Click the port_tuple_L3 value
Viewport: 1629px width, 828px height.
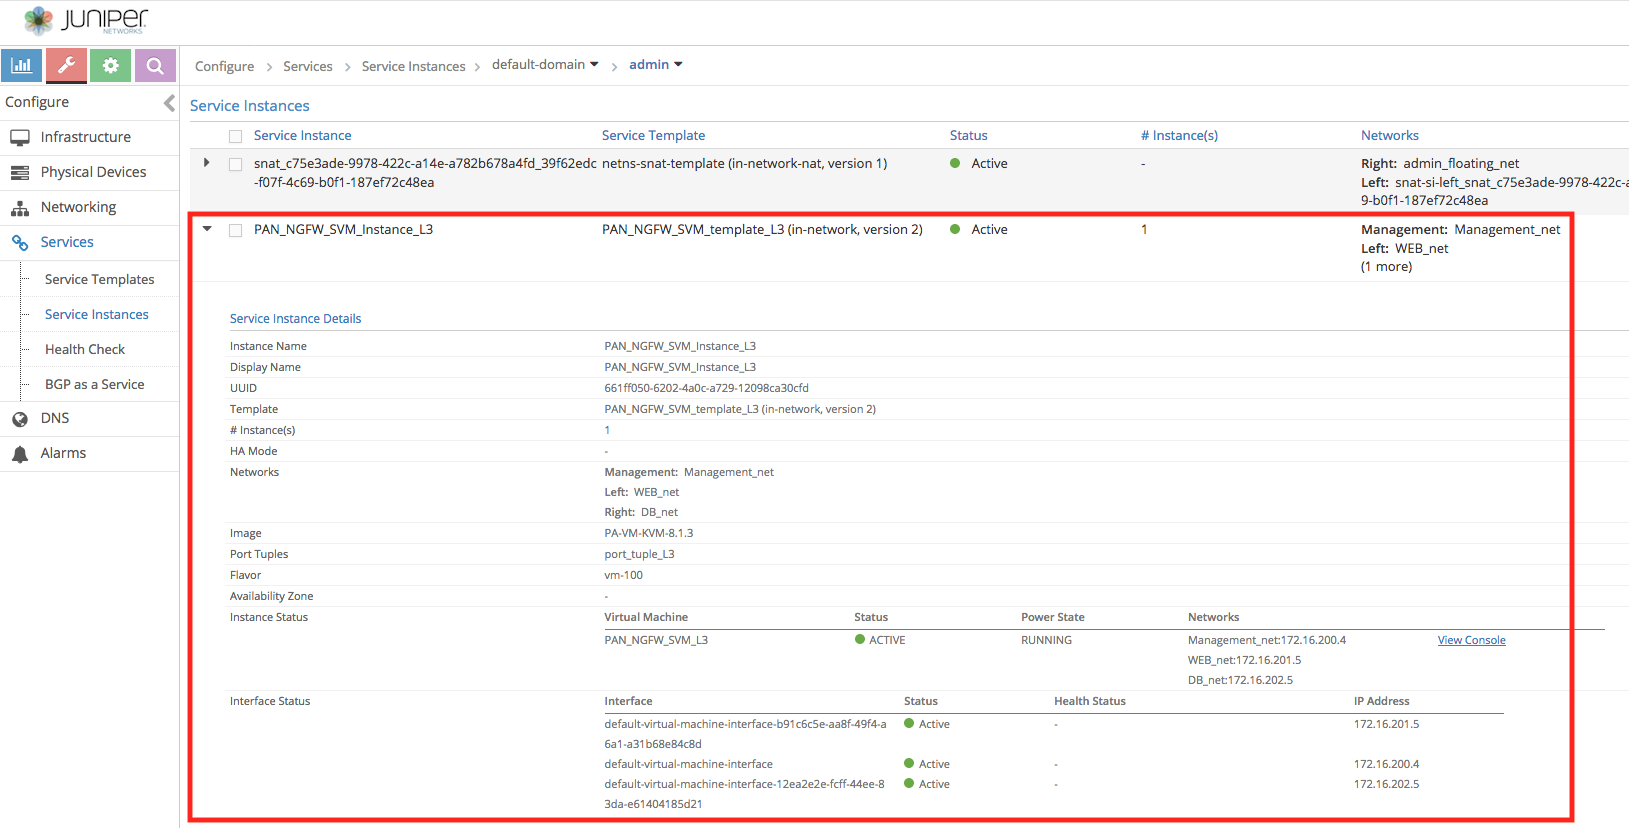point(639,554)
